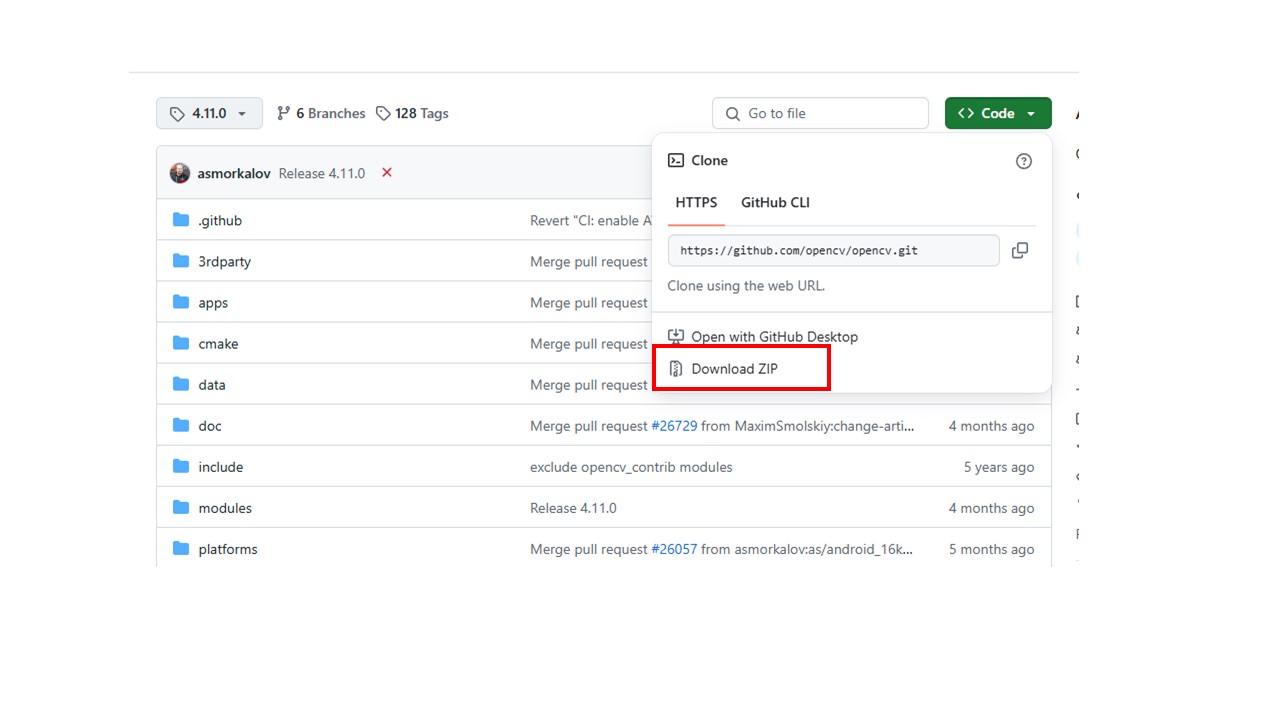Open the 'exclude opencv_contrib modules' commit message

tap(631, 467)
